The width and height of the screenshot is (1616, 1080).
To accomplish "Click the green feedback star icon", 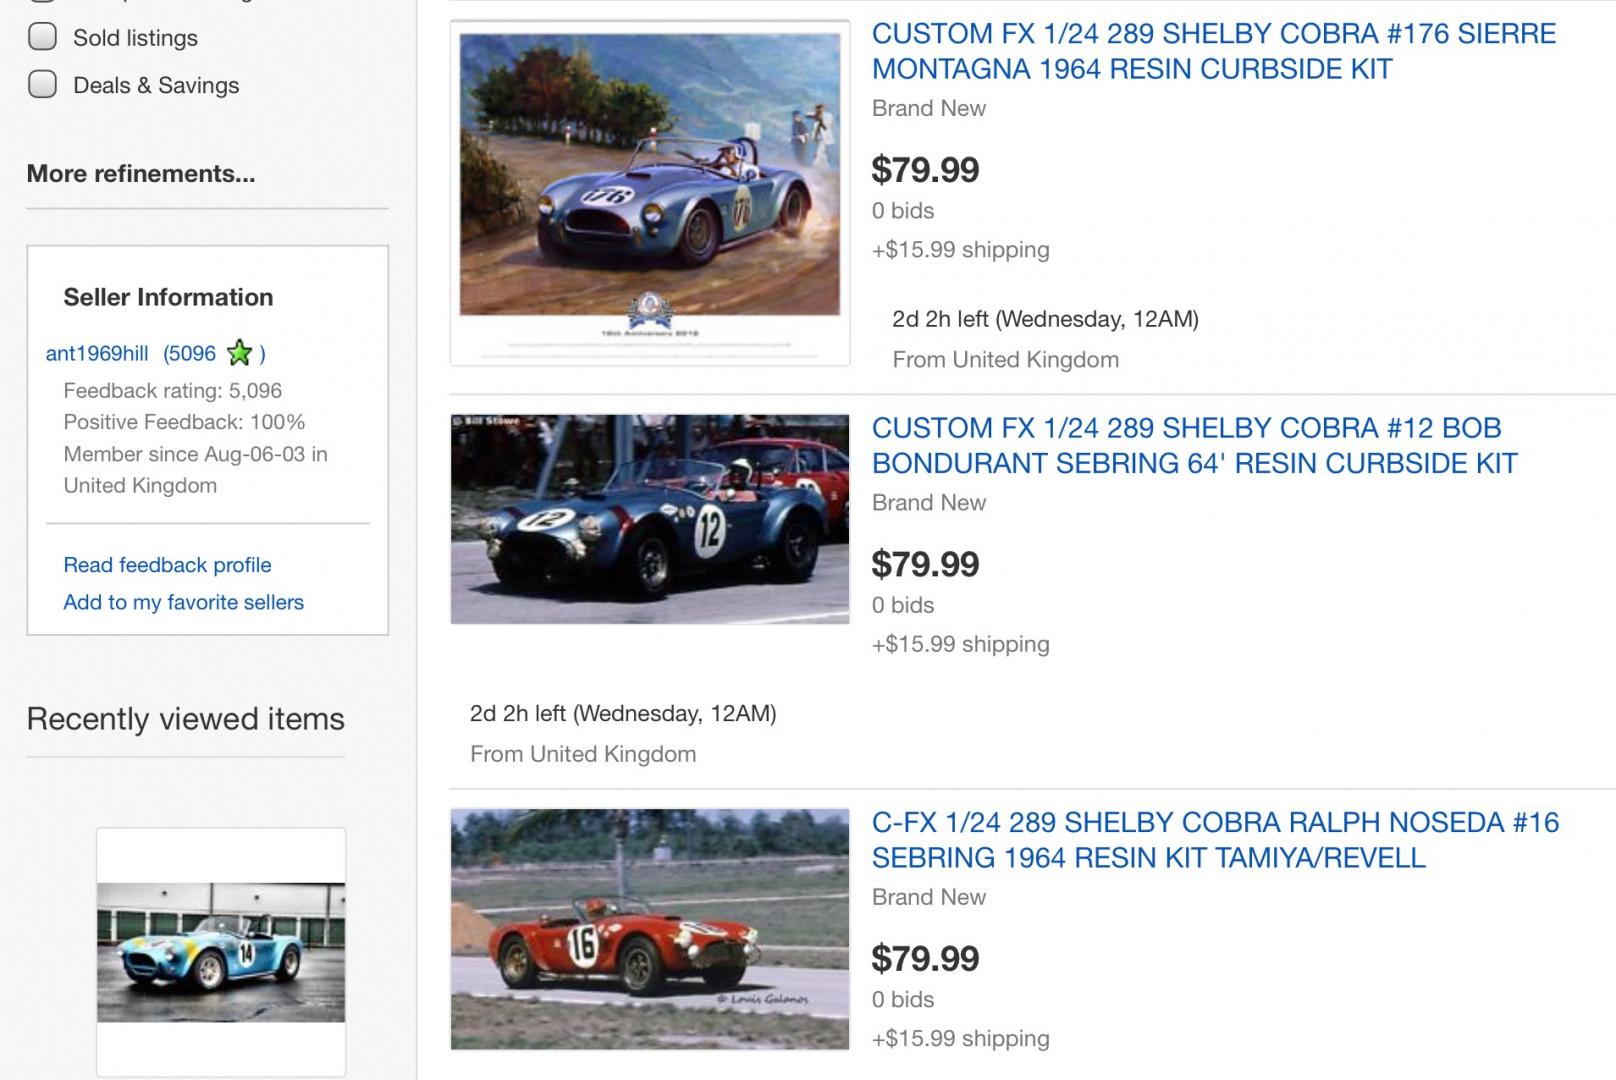I will tap(240, 352).
